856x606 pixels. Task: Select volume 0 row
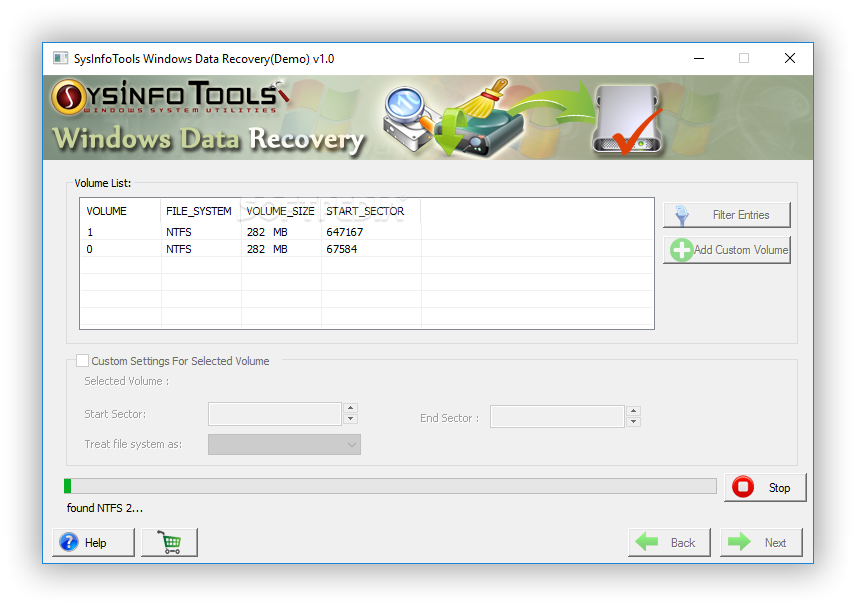coord(367,249)
